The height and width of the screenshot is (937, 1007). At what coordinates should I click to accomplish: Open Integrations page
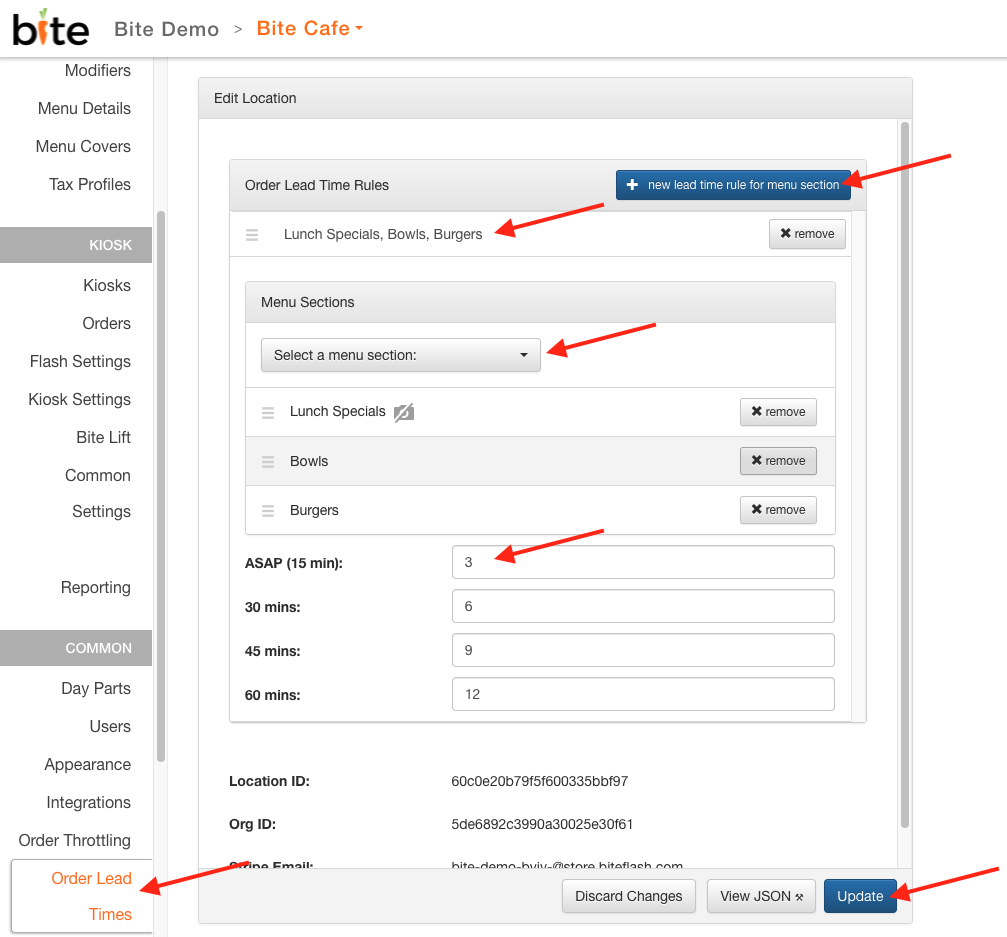point(89,801)
